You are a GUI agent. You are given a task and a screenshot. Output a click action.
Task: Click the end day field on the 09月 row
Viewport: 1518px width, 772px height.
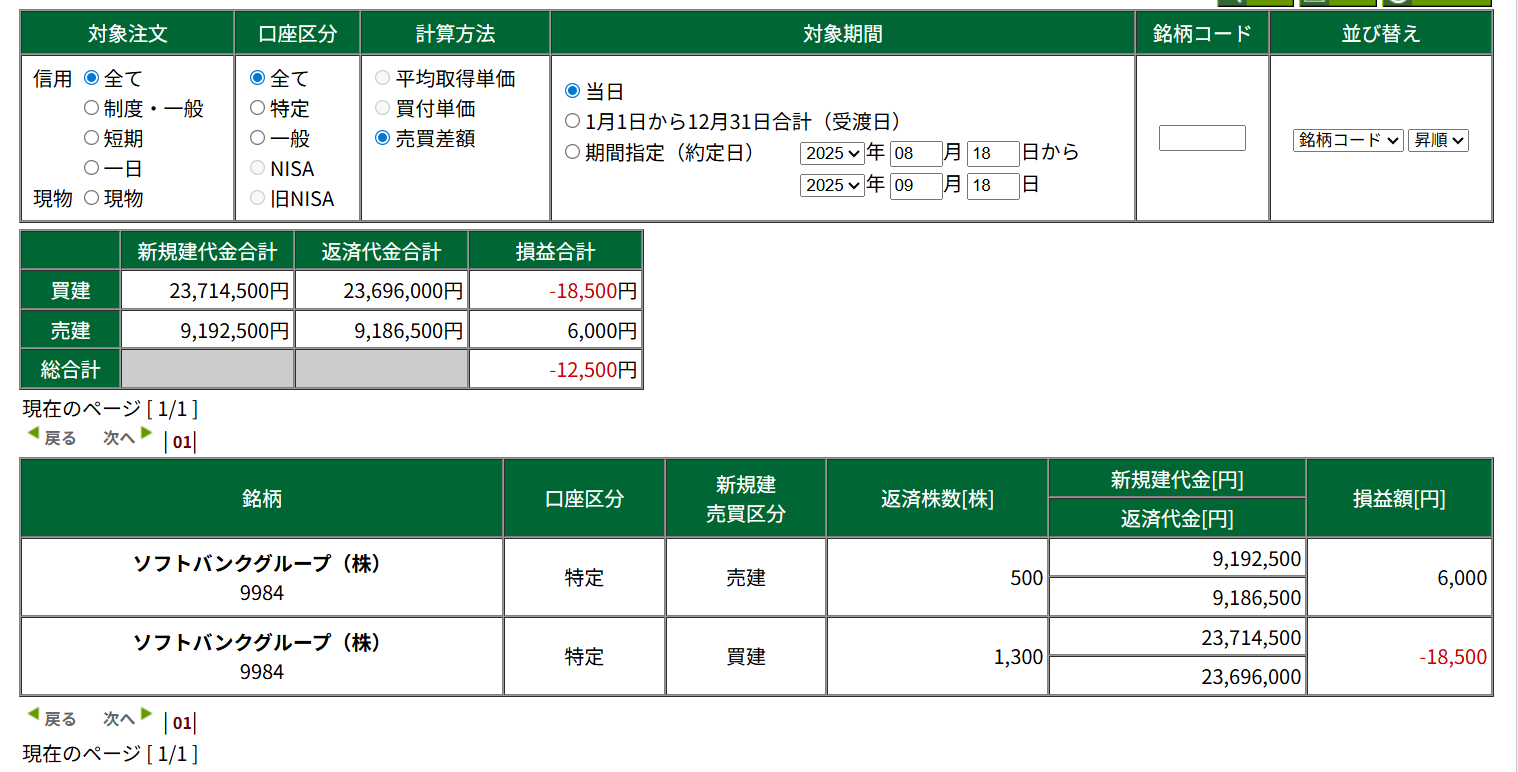tap(993, 186)
